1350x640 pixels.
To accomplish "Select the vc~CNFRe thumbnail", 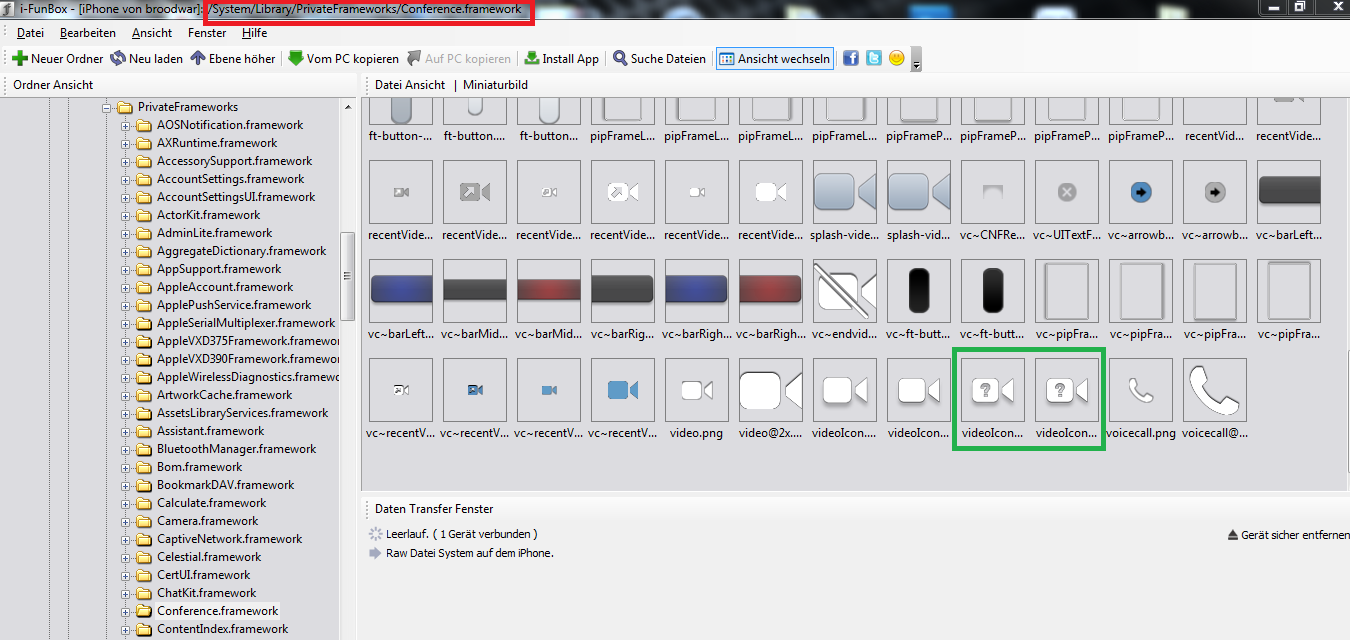I will (x=993, y=193).
